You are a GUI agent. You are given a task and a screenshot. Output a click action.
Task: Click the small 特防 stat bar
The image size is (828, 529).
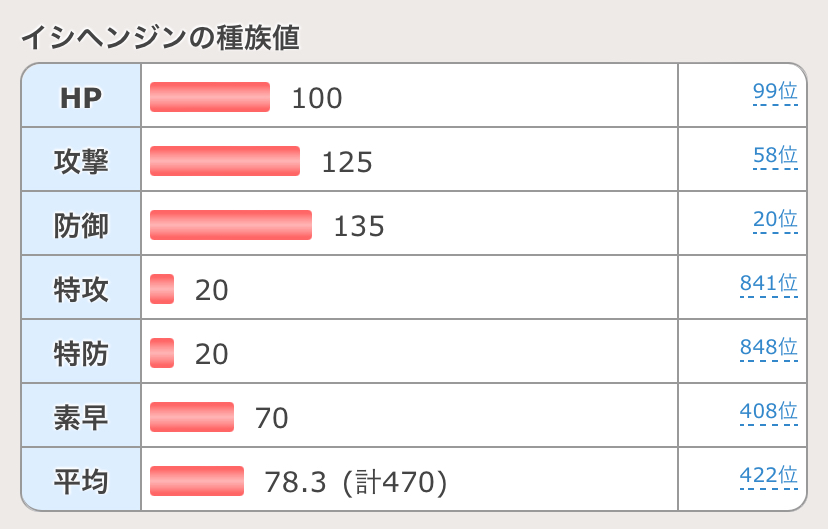tap(162, 353)
